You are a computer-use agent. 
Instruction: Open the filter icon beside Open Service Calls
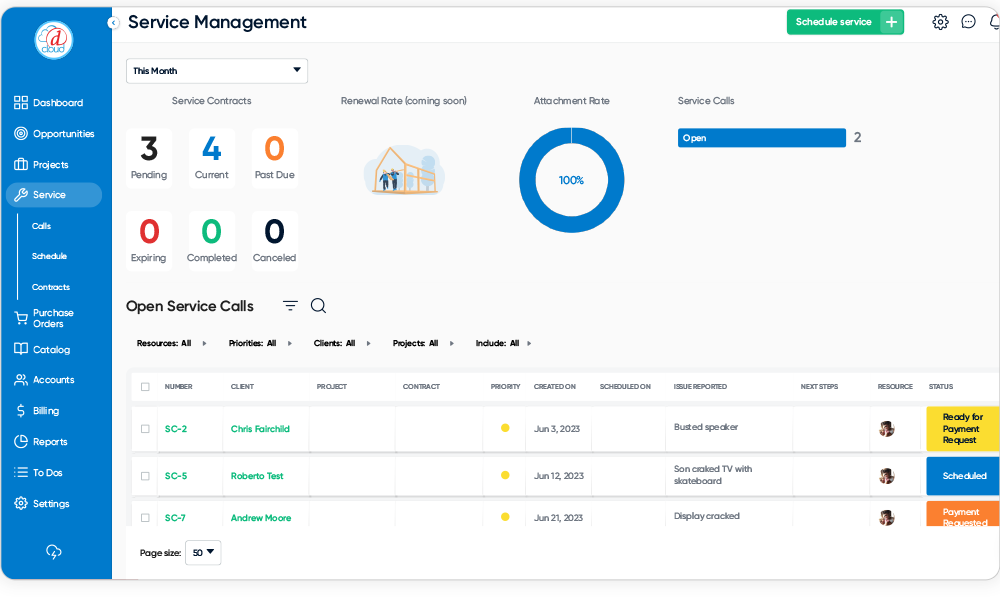point(290,306)
